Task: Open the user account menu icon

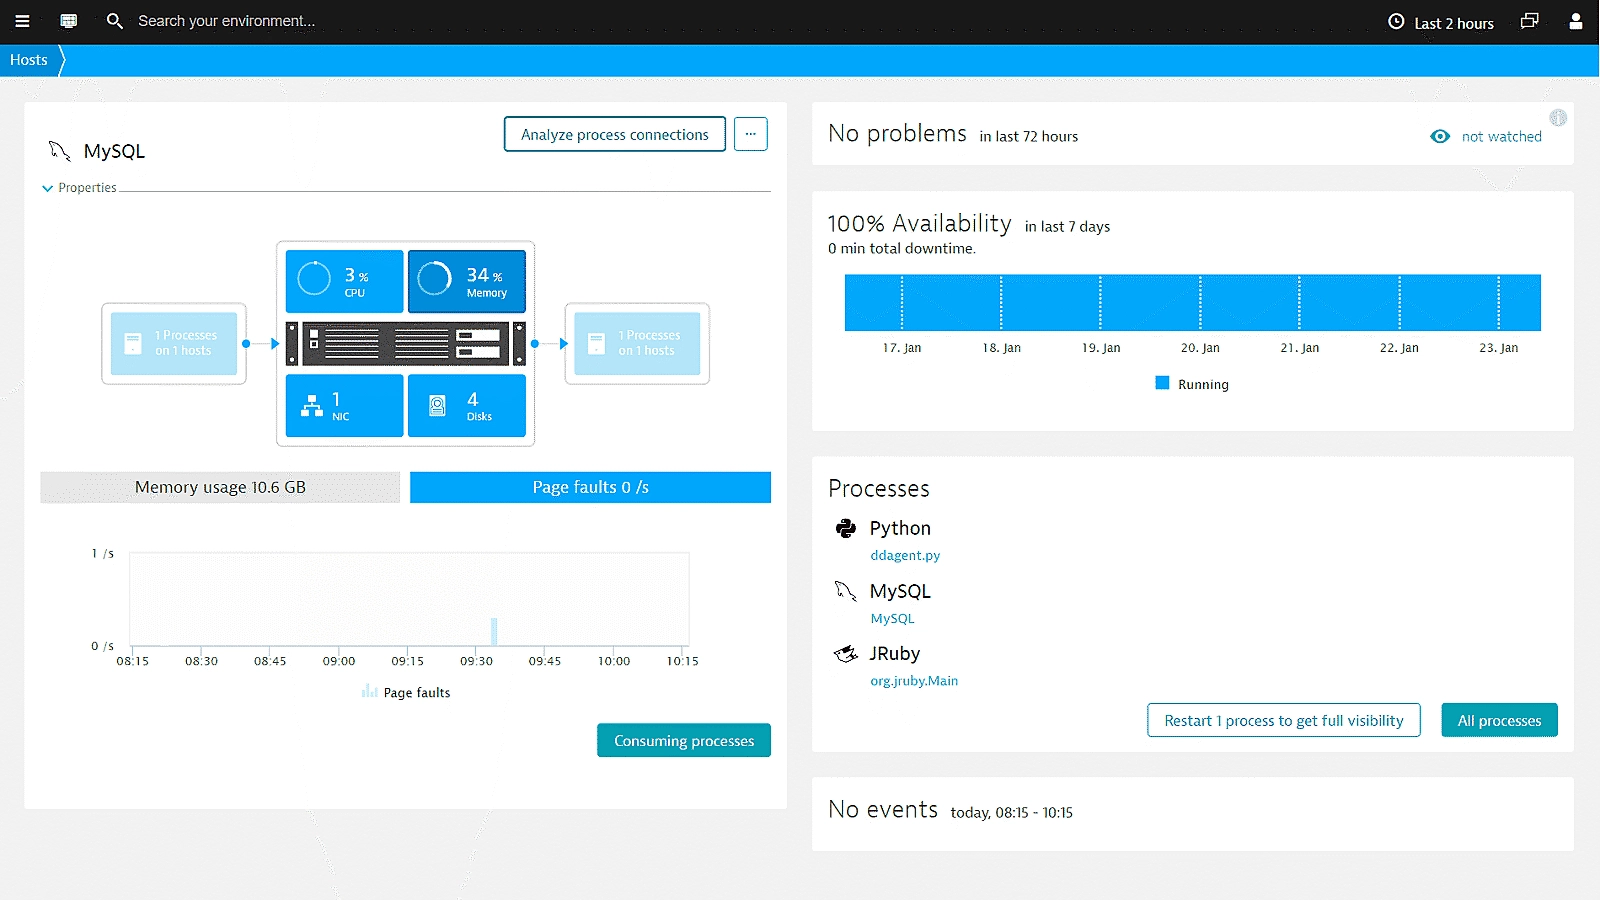Action: click(x=1576, y=21)
